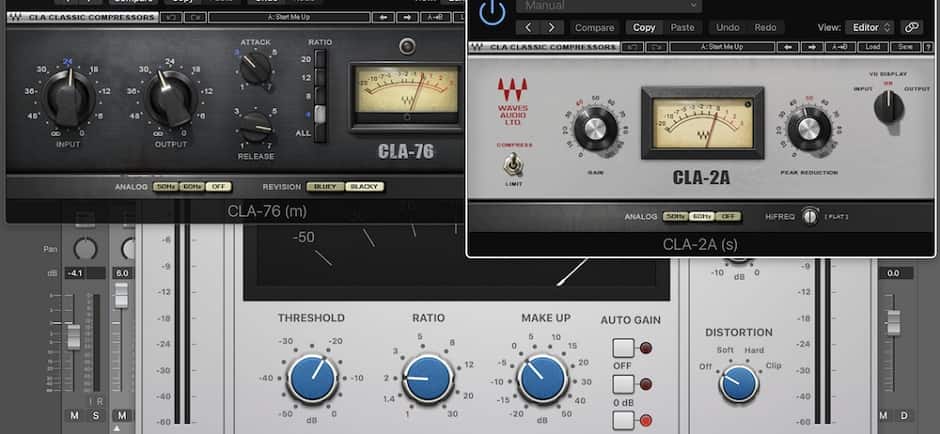
Task: Click the link icon in CLA-2A header
Action: 911,28
